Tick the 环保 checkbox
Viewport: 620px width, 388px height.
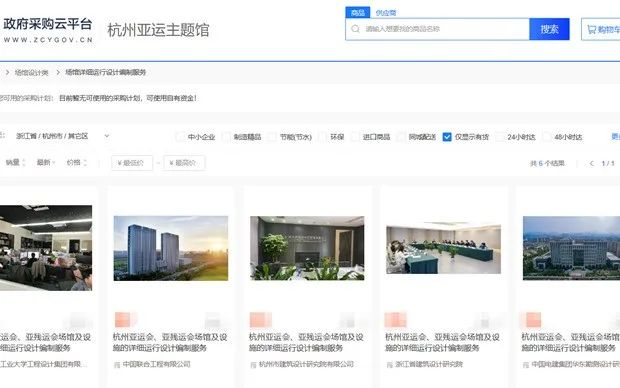tap(322, 137)
